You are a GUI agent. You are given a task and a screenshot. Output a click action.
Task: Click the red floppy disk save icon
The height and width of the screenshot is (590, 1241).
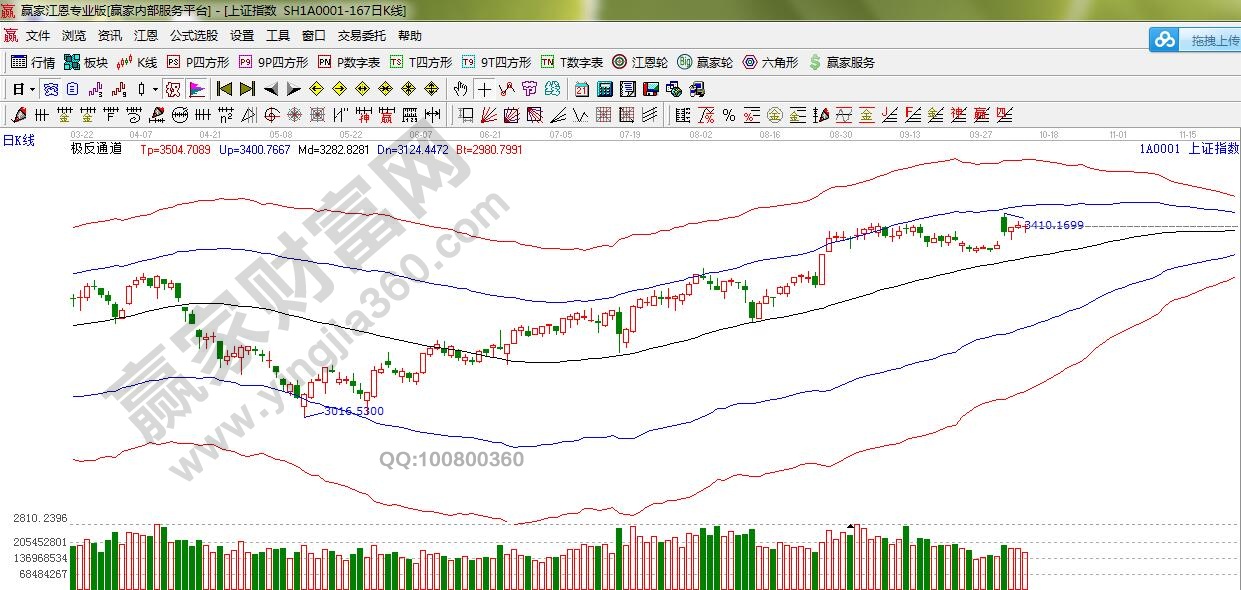[649, 89]
